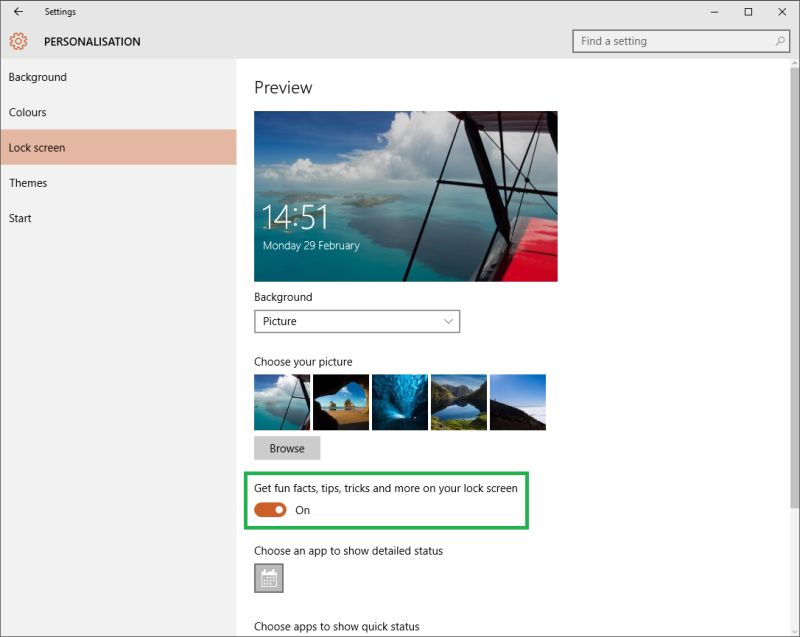Click the Personalisation gear icon
800x637 pixels.
(17, 41)
